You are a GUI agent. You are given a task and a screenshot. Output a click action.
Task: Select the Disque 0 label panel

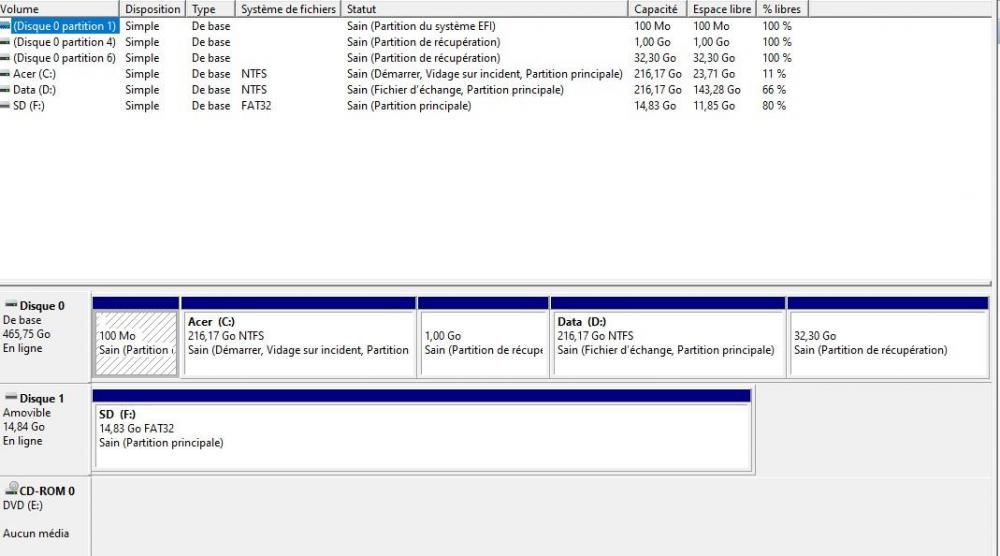[45, 337]
